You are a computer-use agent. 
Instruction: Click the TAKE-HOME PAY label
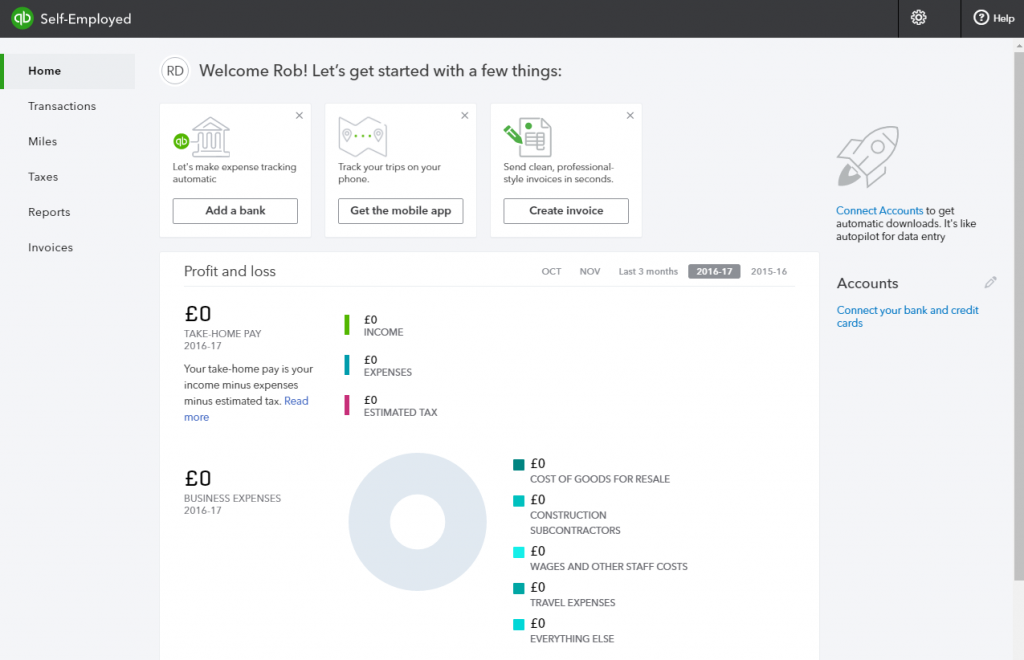[x=223, y=334]
